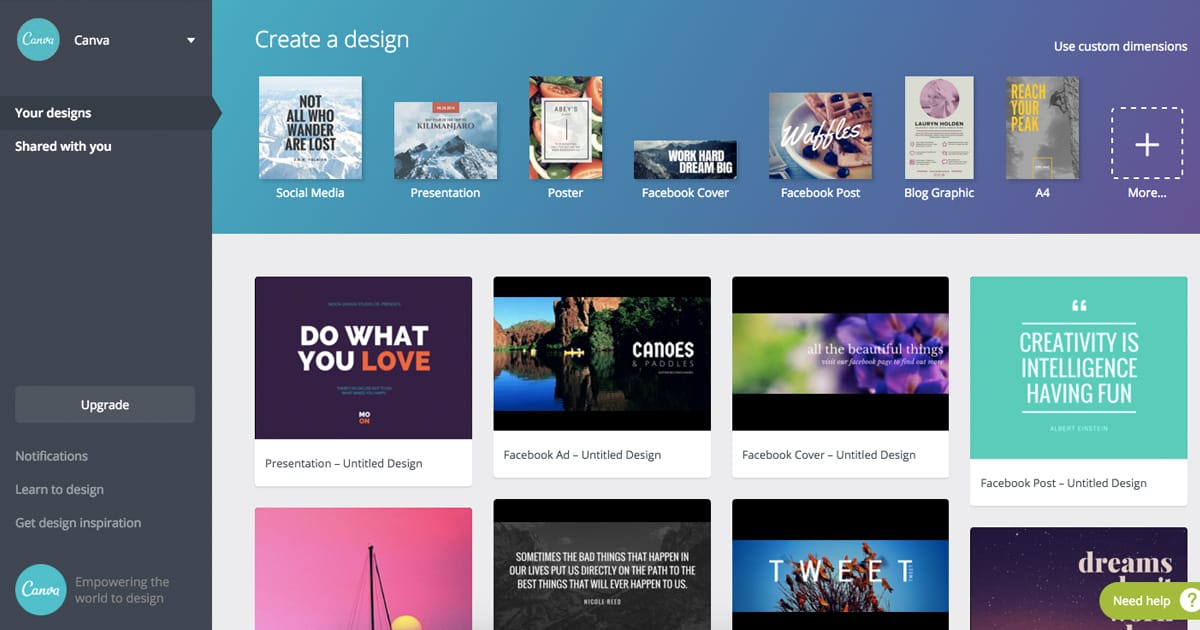The height and width of the screenshot is (630, 1200).
Task: Choose the Facebook Cover design type
Action: coord(685,160)
